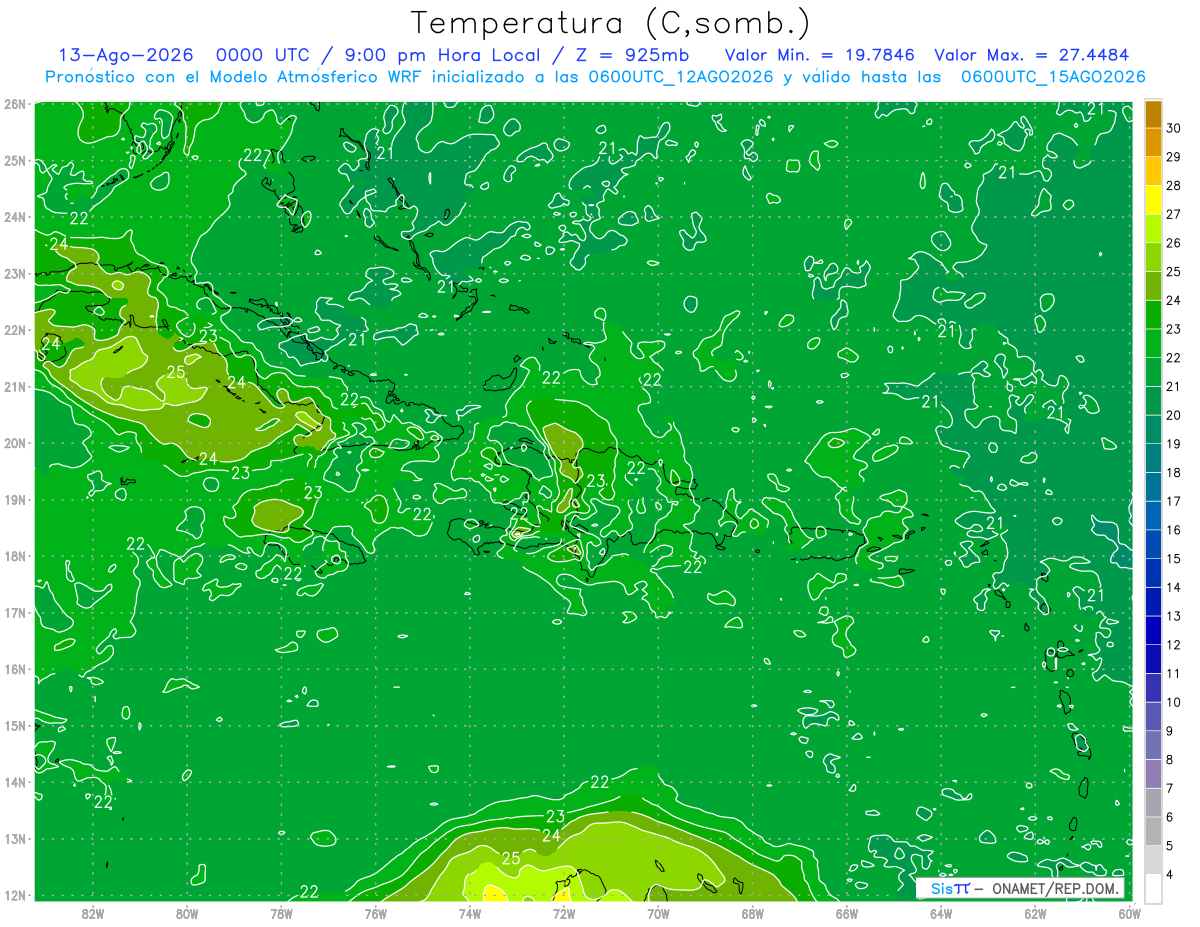Click the "14N" latitude axis label
The image size is (1200, 927).
pyautogui.click(x=14, y=782)
